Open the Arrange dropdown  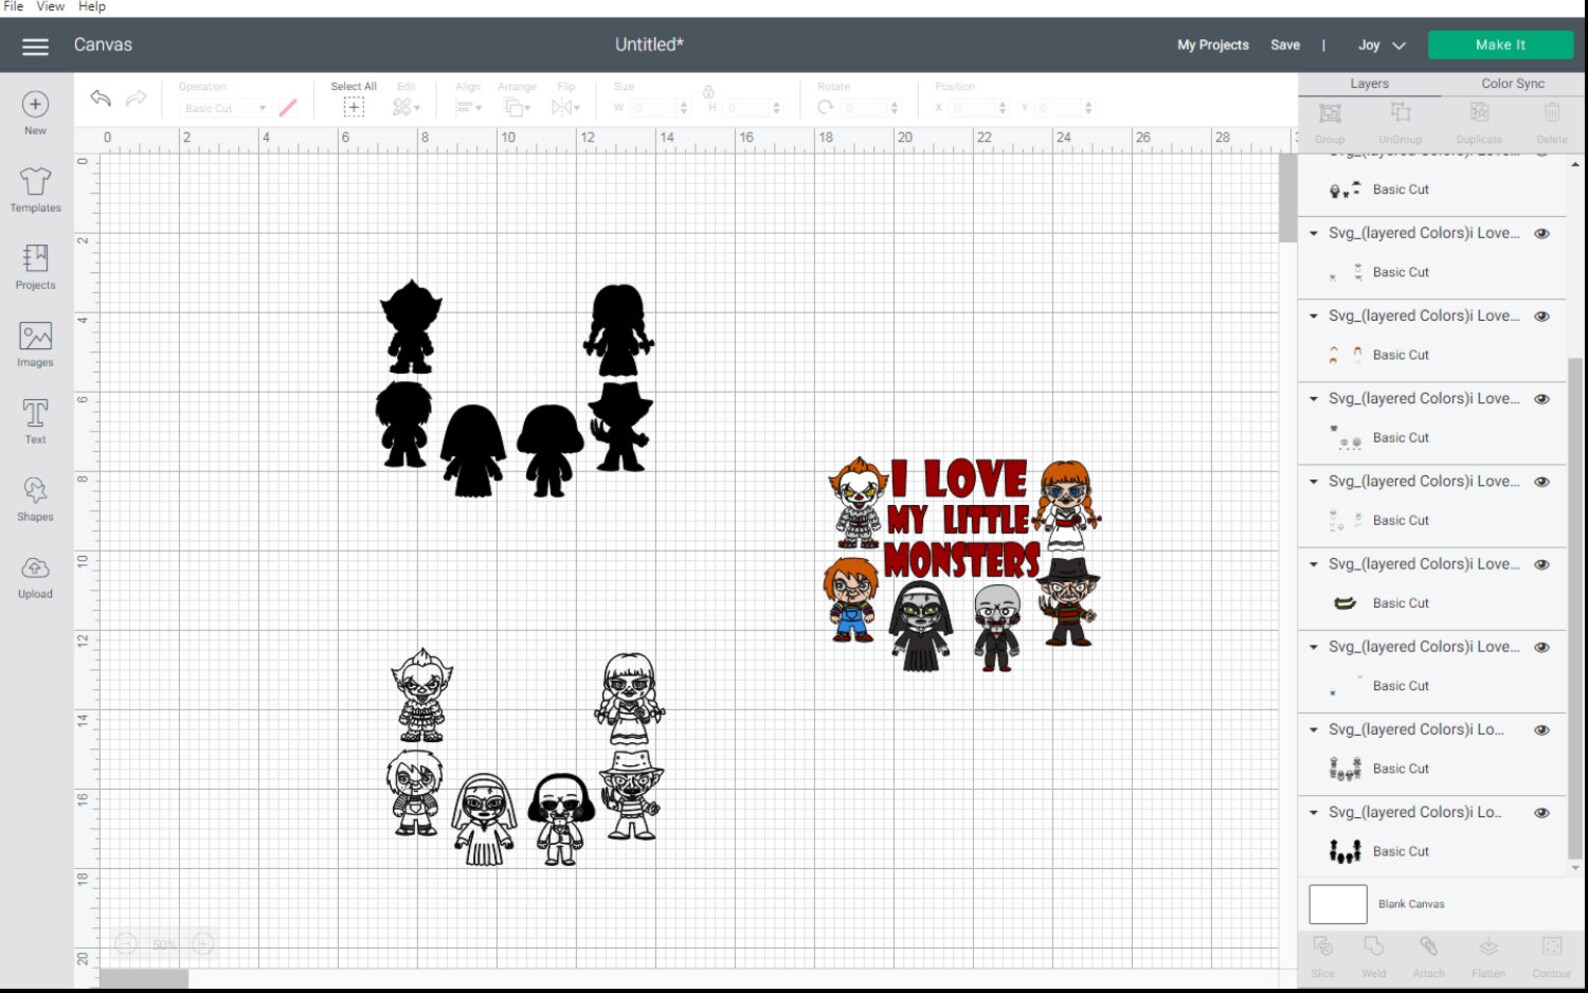[517, 107]
